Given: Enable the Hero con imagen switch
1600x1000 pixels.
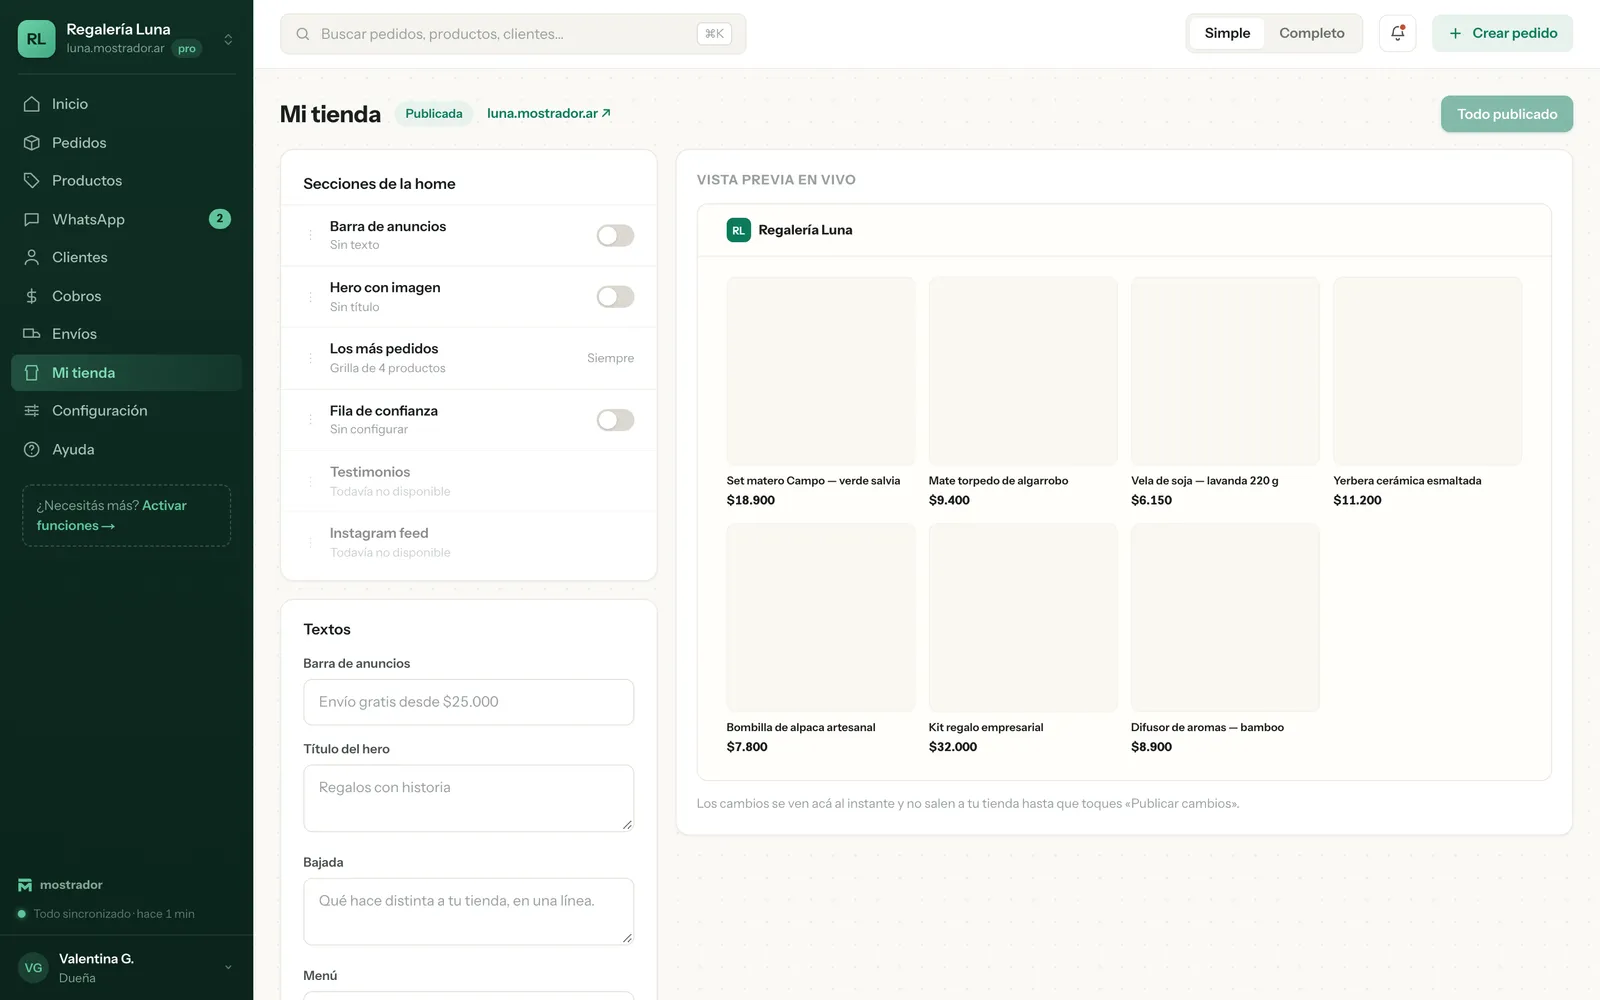Looking at the screenshot, I should [615, 297].
